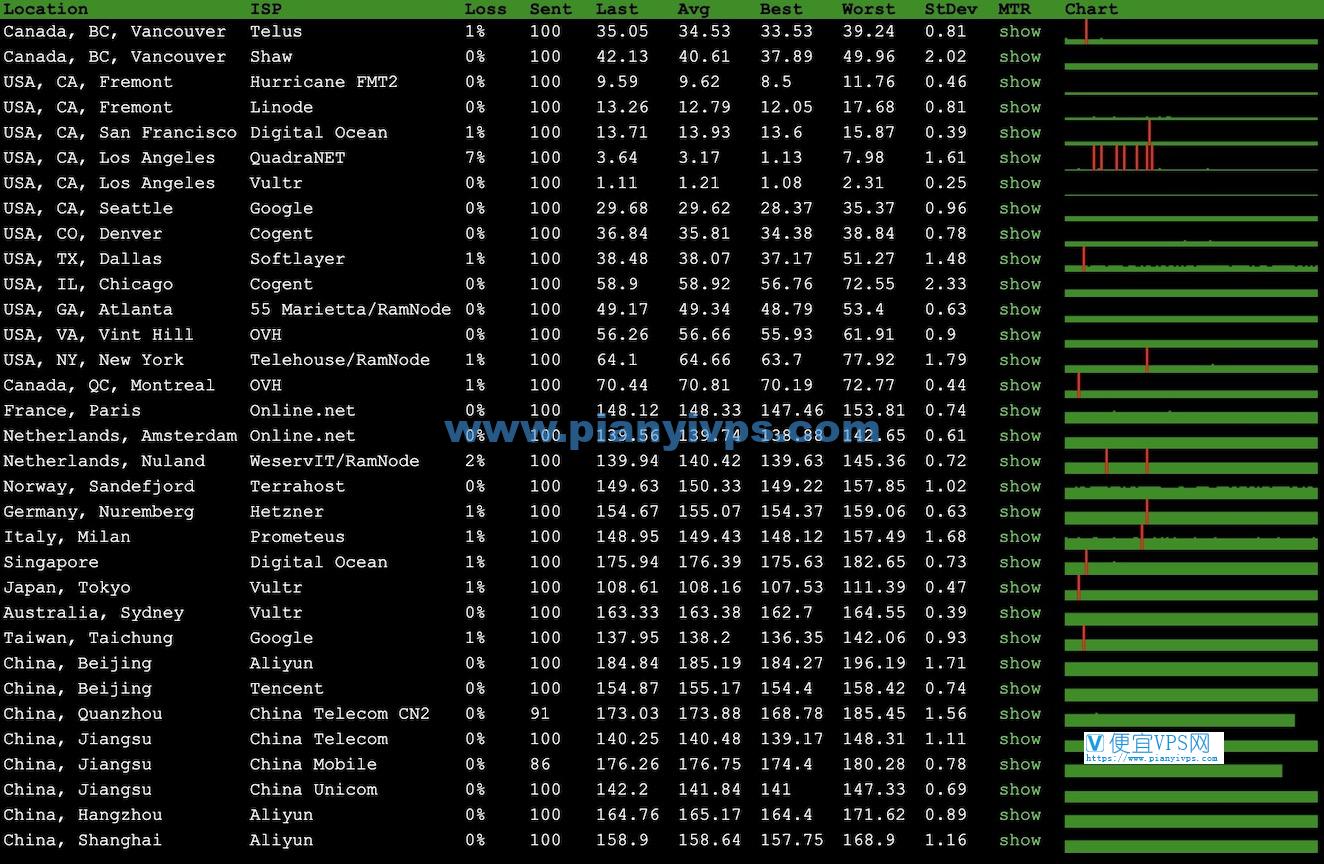1324x864 pixels.
Task: Click the 'Last' column header
Action: click(x=617, y=9)
